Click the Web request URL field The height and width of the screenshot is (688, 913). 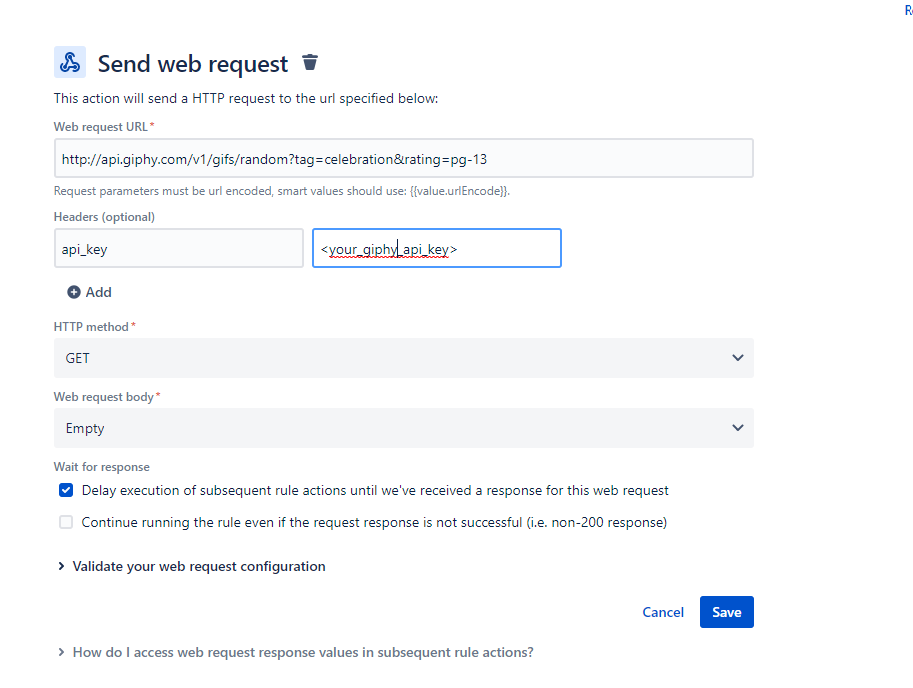403,158
